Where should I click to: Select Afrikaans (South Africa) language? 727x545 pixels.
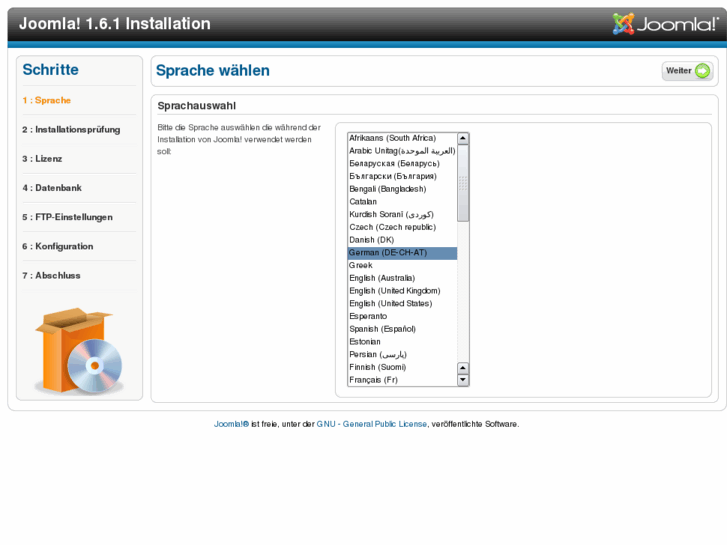click(x=402, y=138)
